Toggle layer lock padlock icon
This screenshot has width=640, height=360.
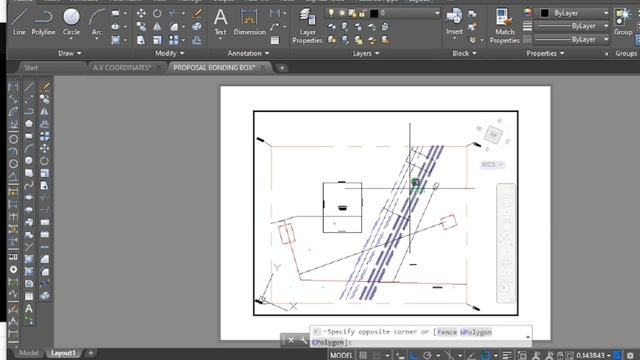362,13
